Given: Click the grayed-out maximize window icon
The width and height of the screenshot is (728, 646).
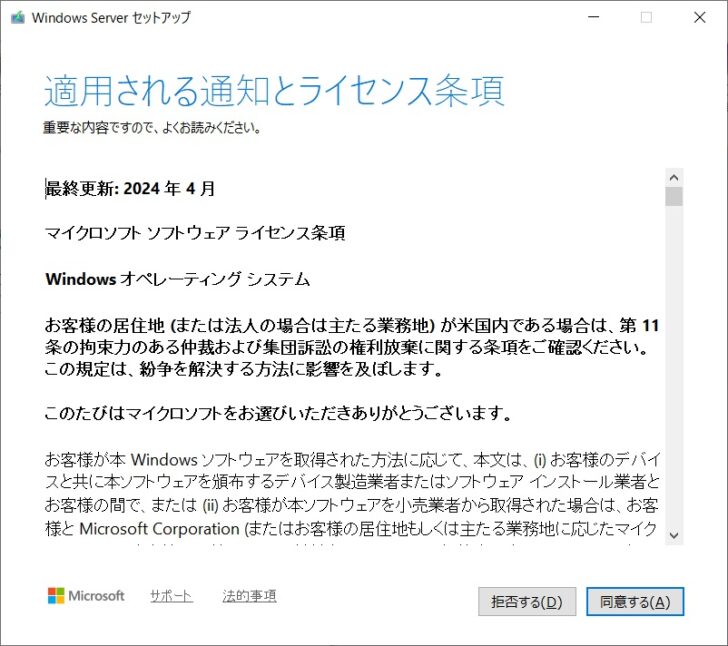Looking at the screenshot, I should pos(646,17).
